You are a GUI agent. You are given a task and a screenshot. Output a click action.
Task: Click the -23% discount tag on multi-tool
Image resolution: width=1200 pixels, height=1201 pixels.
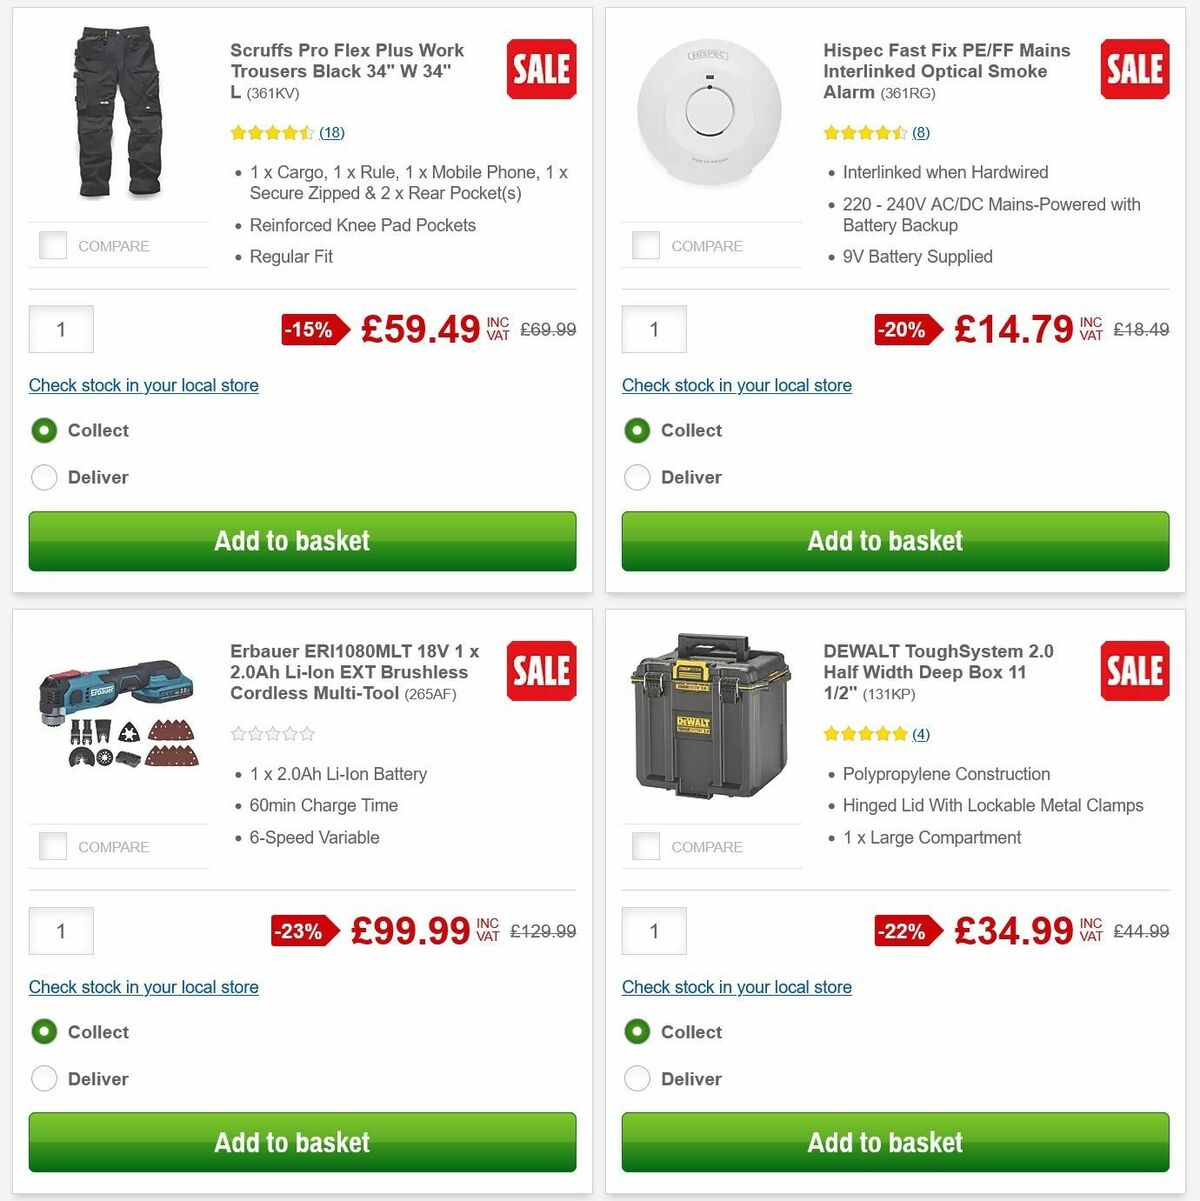302,931
